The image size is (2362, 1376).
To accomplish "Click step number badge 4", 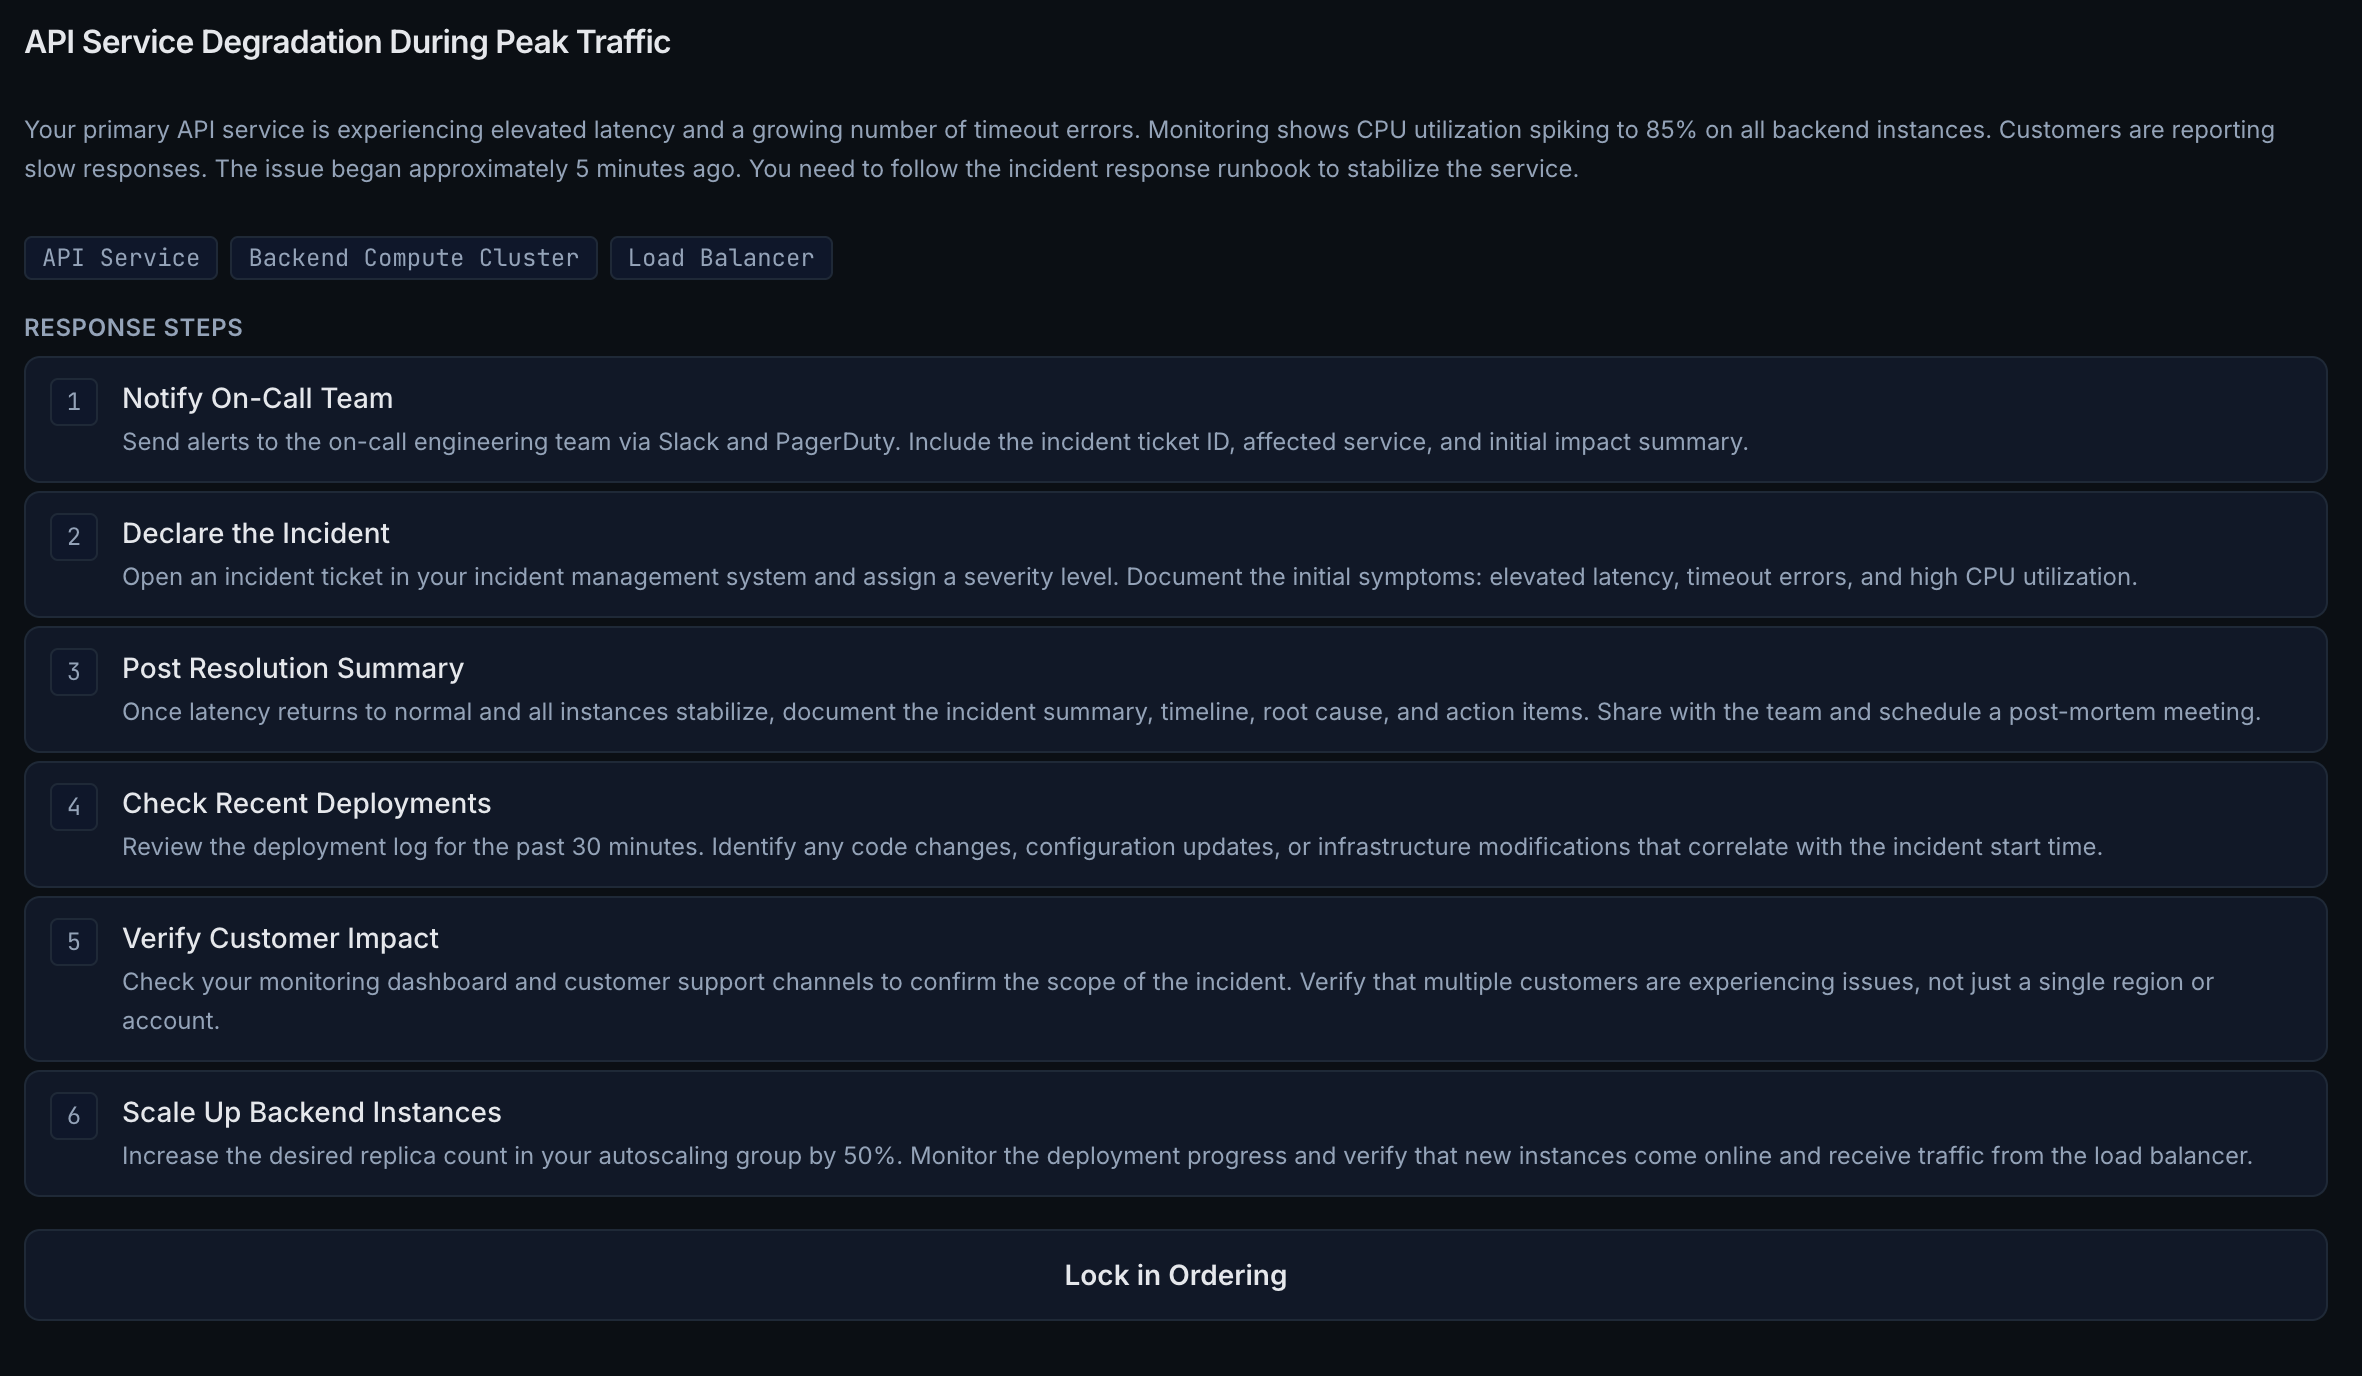I will [73, 806].
